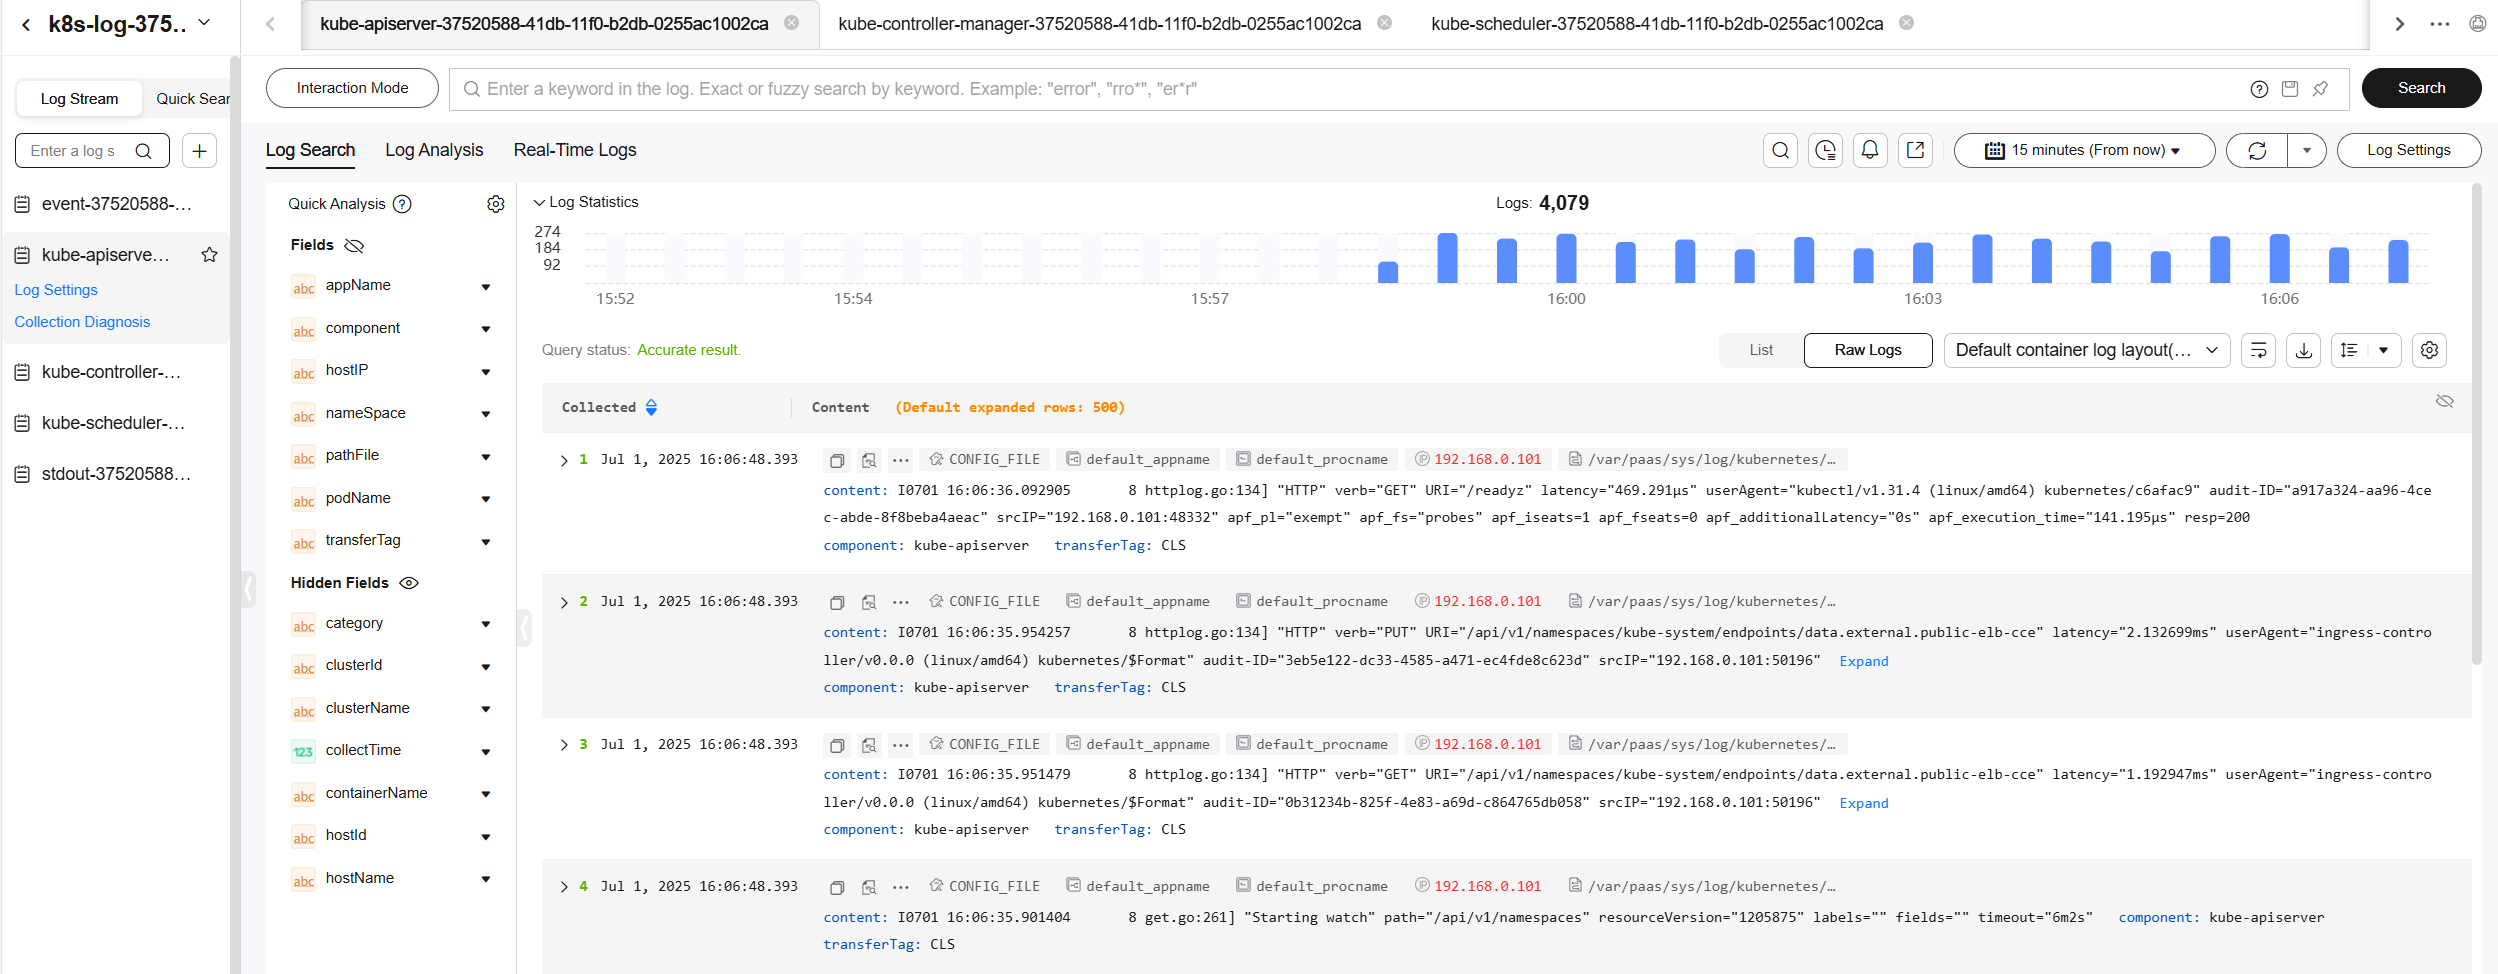The height and width of the screenshot is (974, 2498).
Task: Click the Interaction Mode button
Action: tap(352, 88)
